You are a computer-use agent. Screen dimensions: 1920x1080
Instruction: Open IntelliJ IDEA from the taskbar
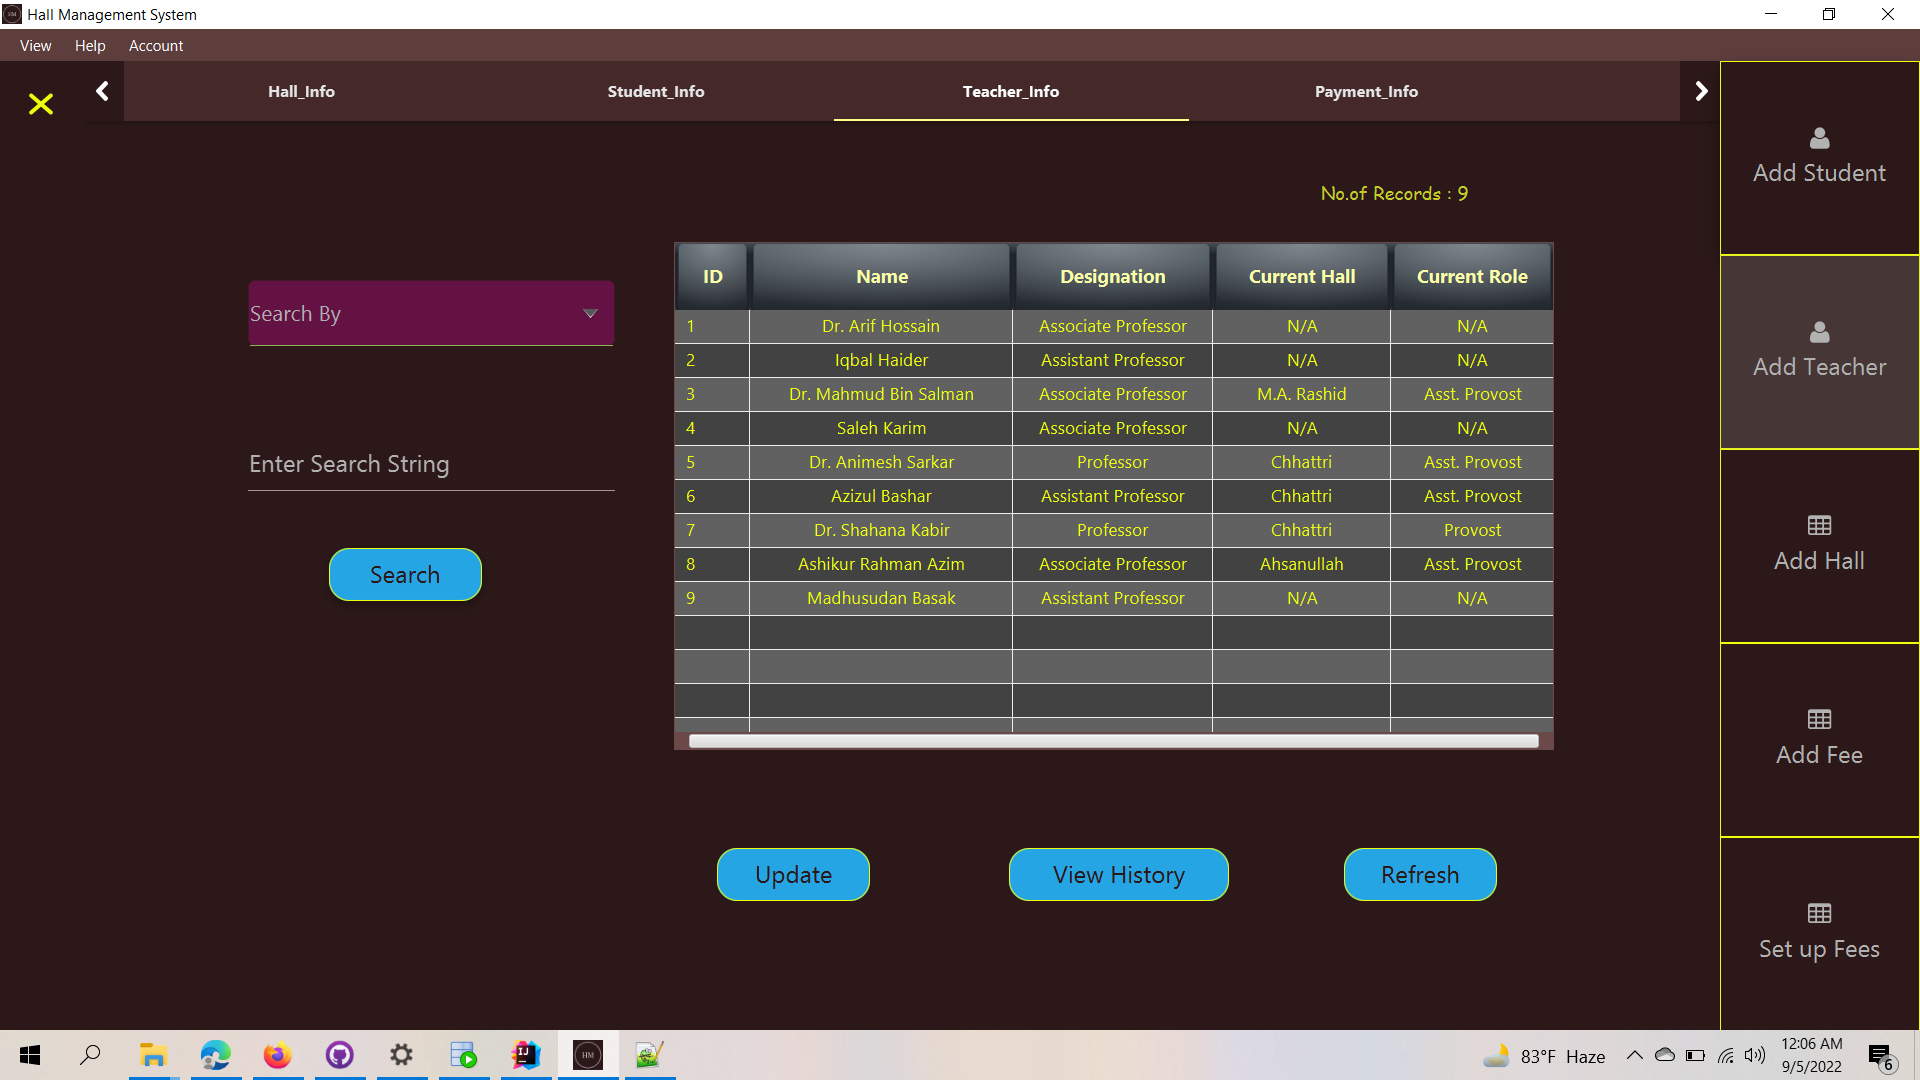[525, 1055]
